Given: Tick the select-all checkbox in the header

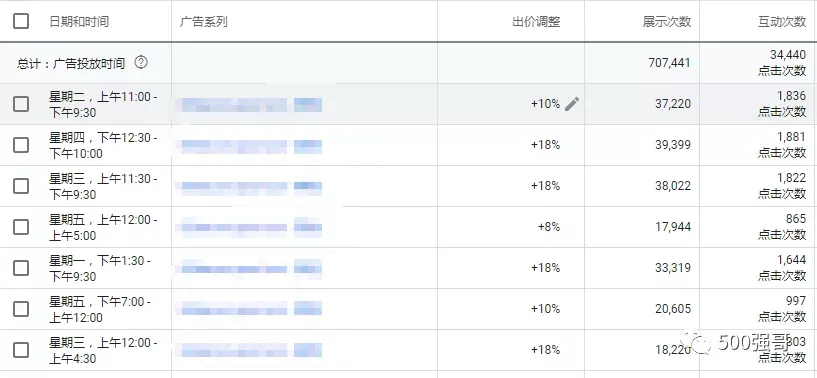Looking at the screenshot, I should point(21,21).
